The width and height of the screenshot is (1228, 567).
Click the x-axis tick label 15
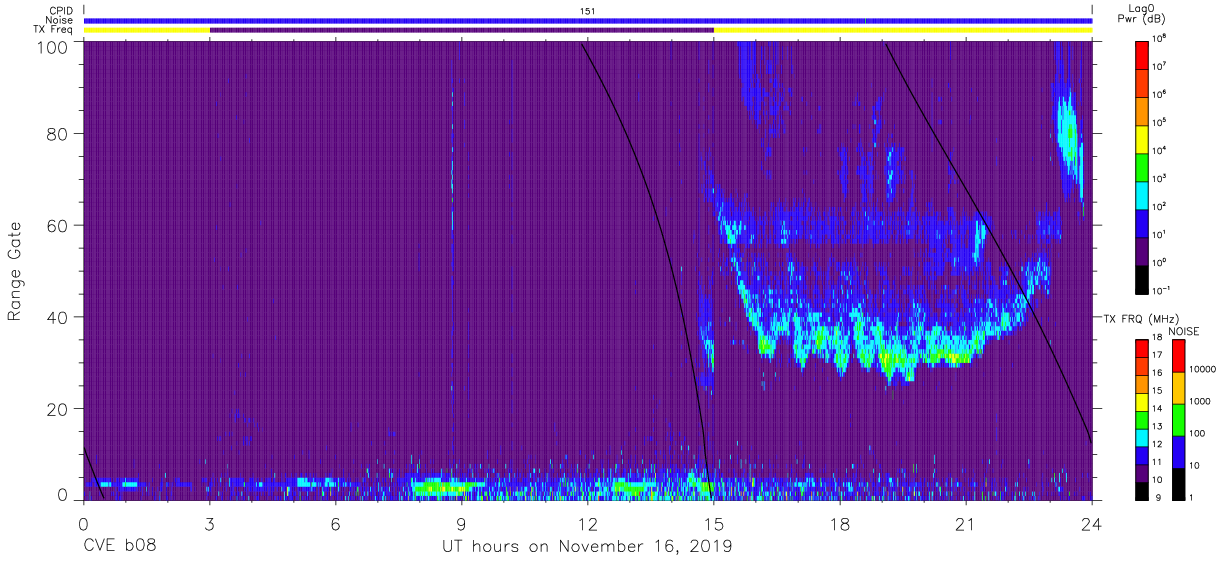pyautogui.click(x=714, y=524)
